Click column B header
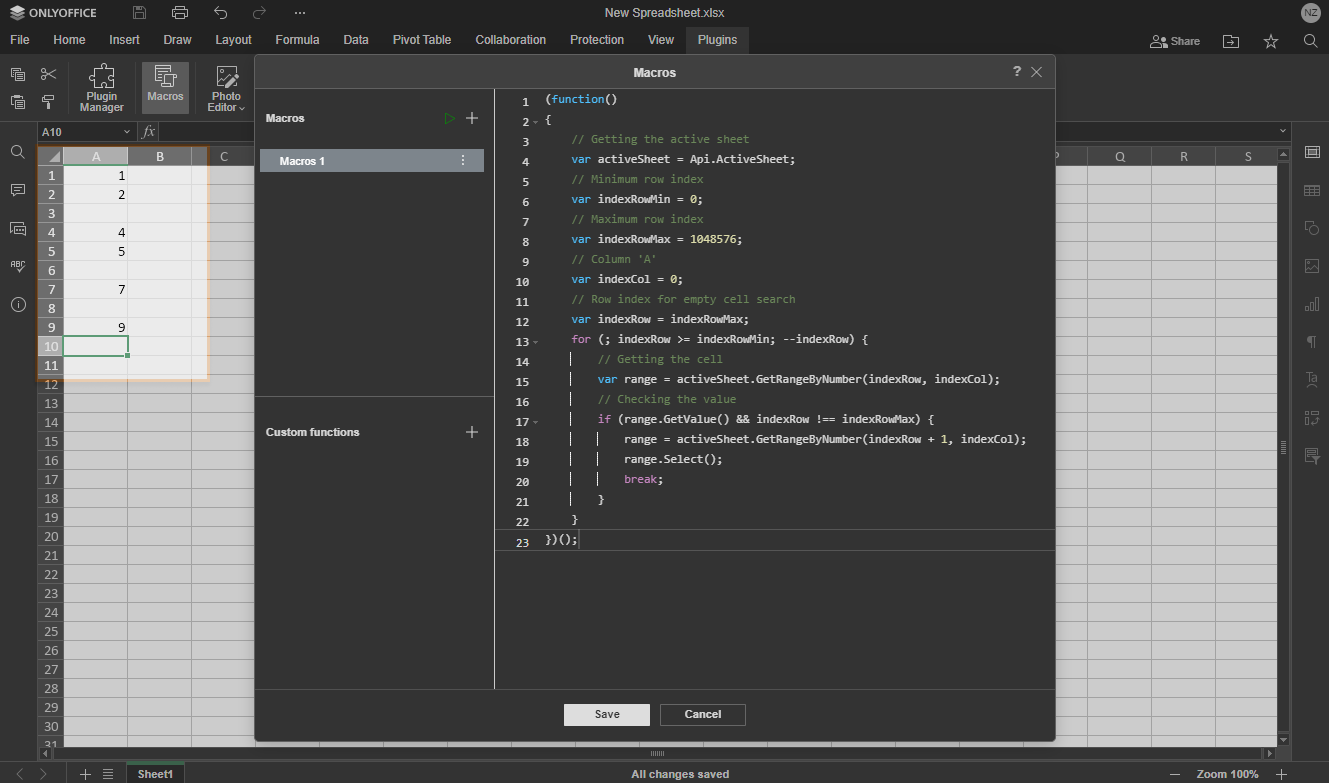Image resolution: width=1329 pixels, height=783 pixels. 160,156
